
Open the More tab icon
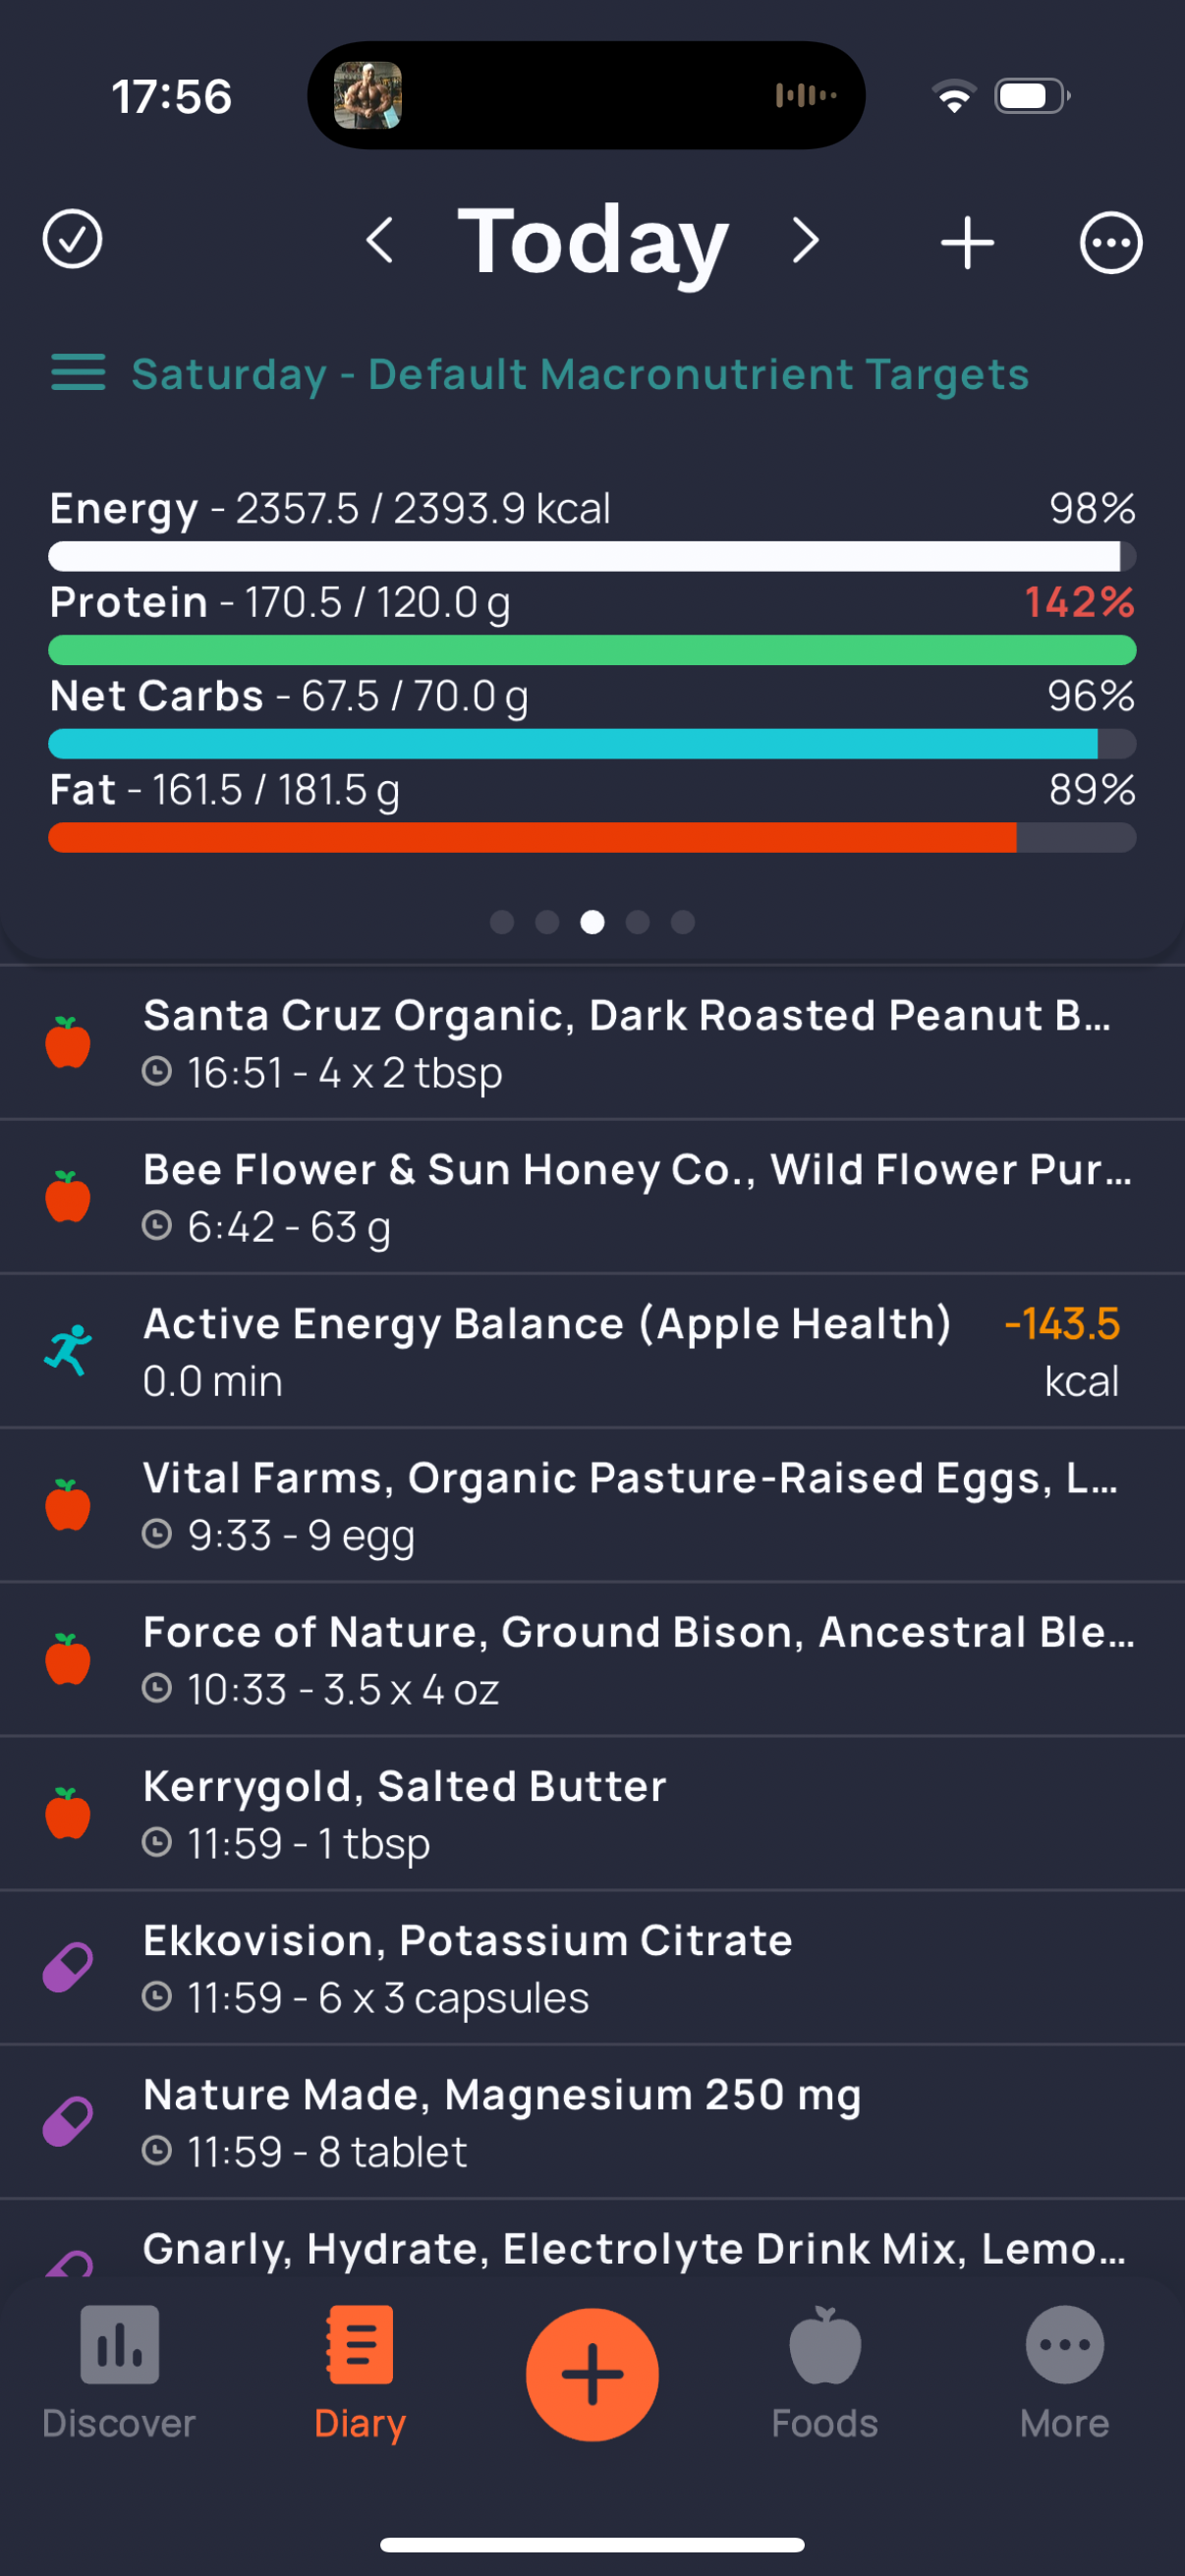click(1065, 2345)
